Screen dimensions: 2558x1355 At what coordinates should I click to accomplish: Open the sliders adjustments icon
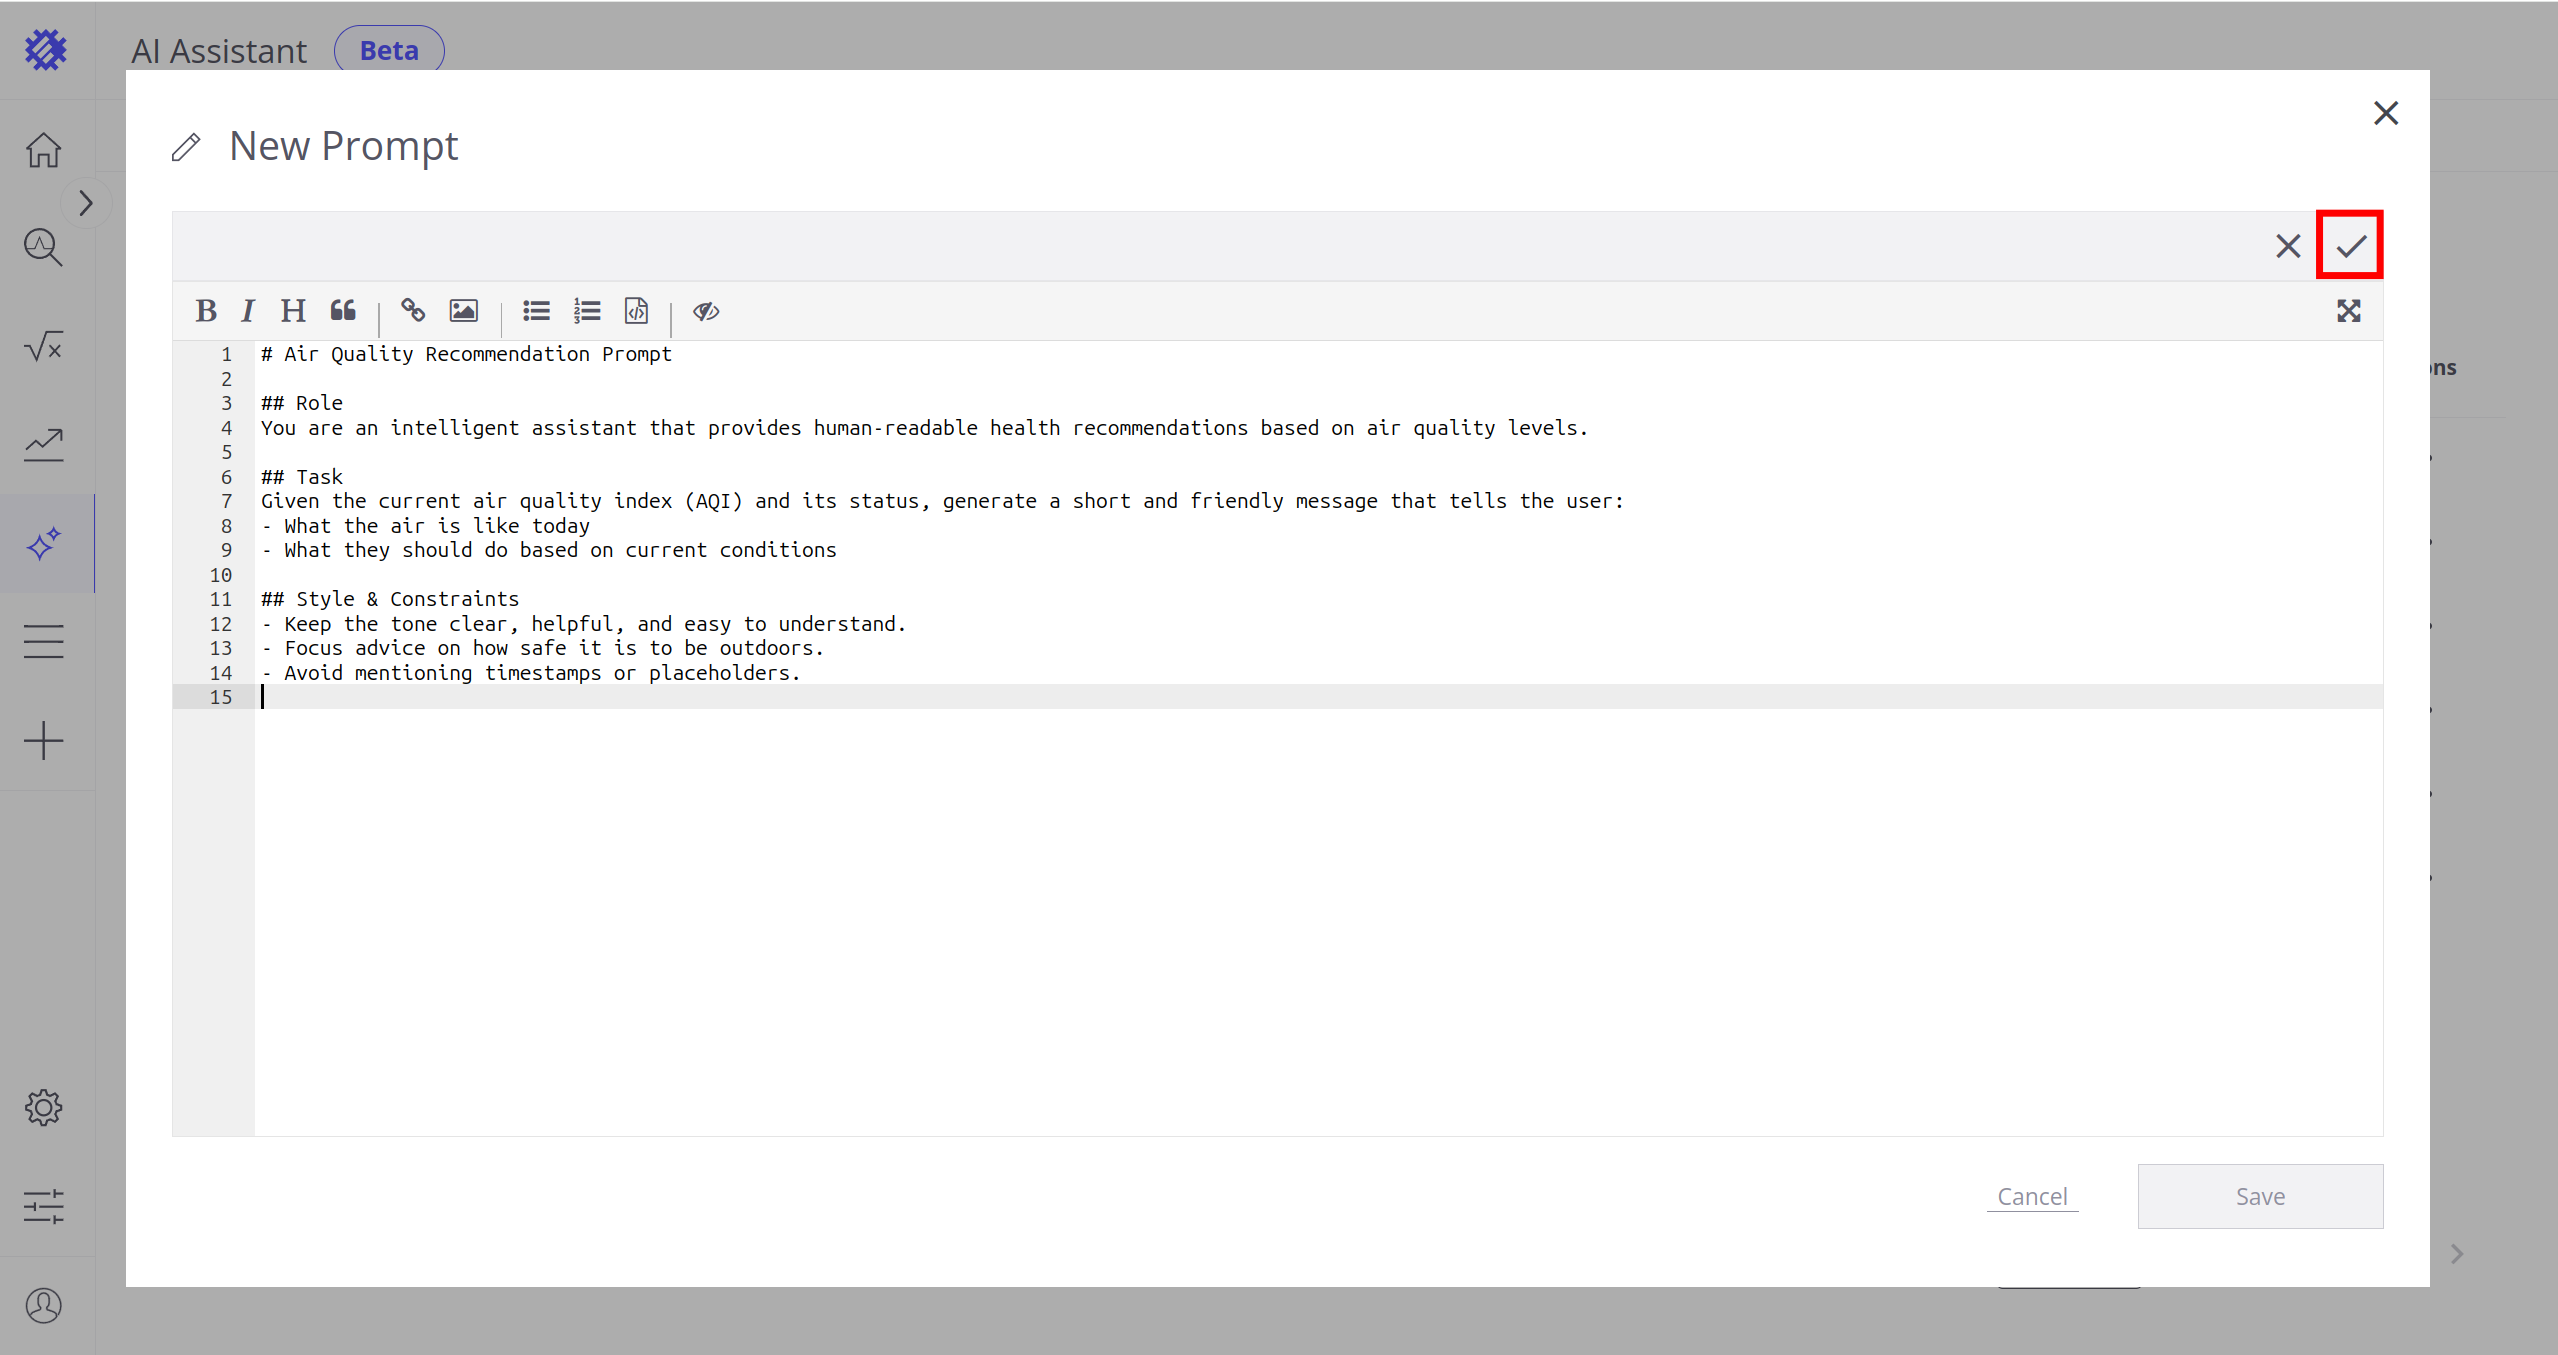tap(44, 1206)
